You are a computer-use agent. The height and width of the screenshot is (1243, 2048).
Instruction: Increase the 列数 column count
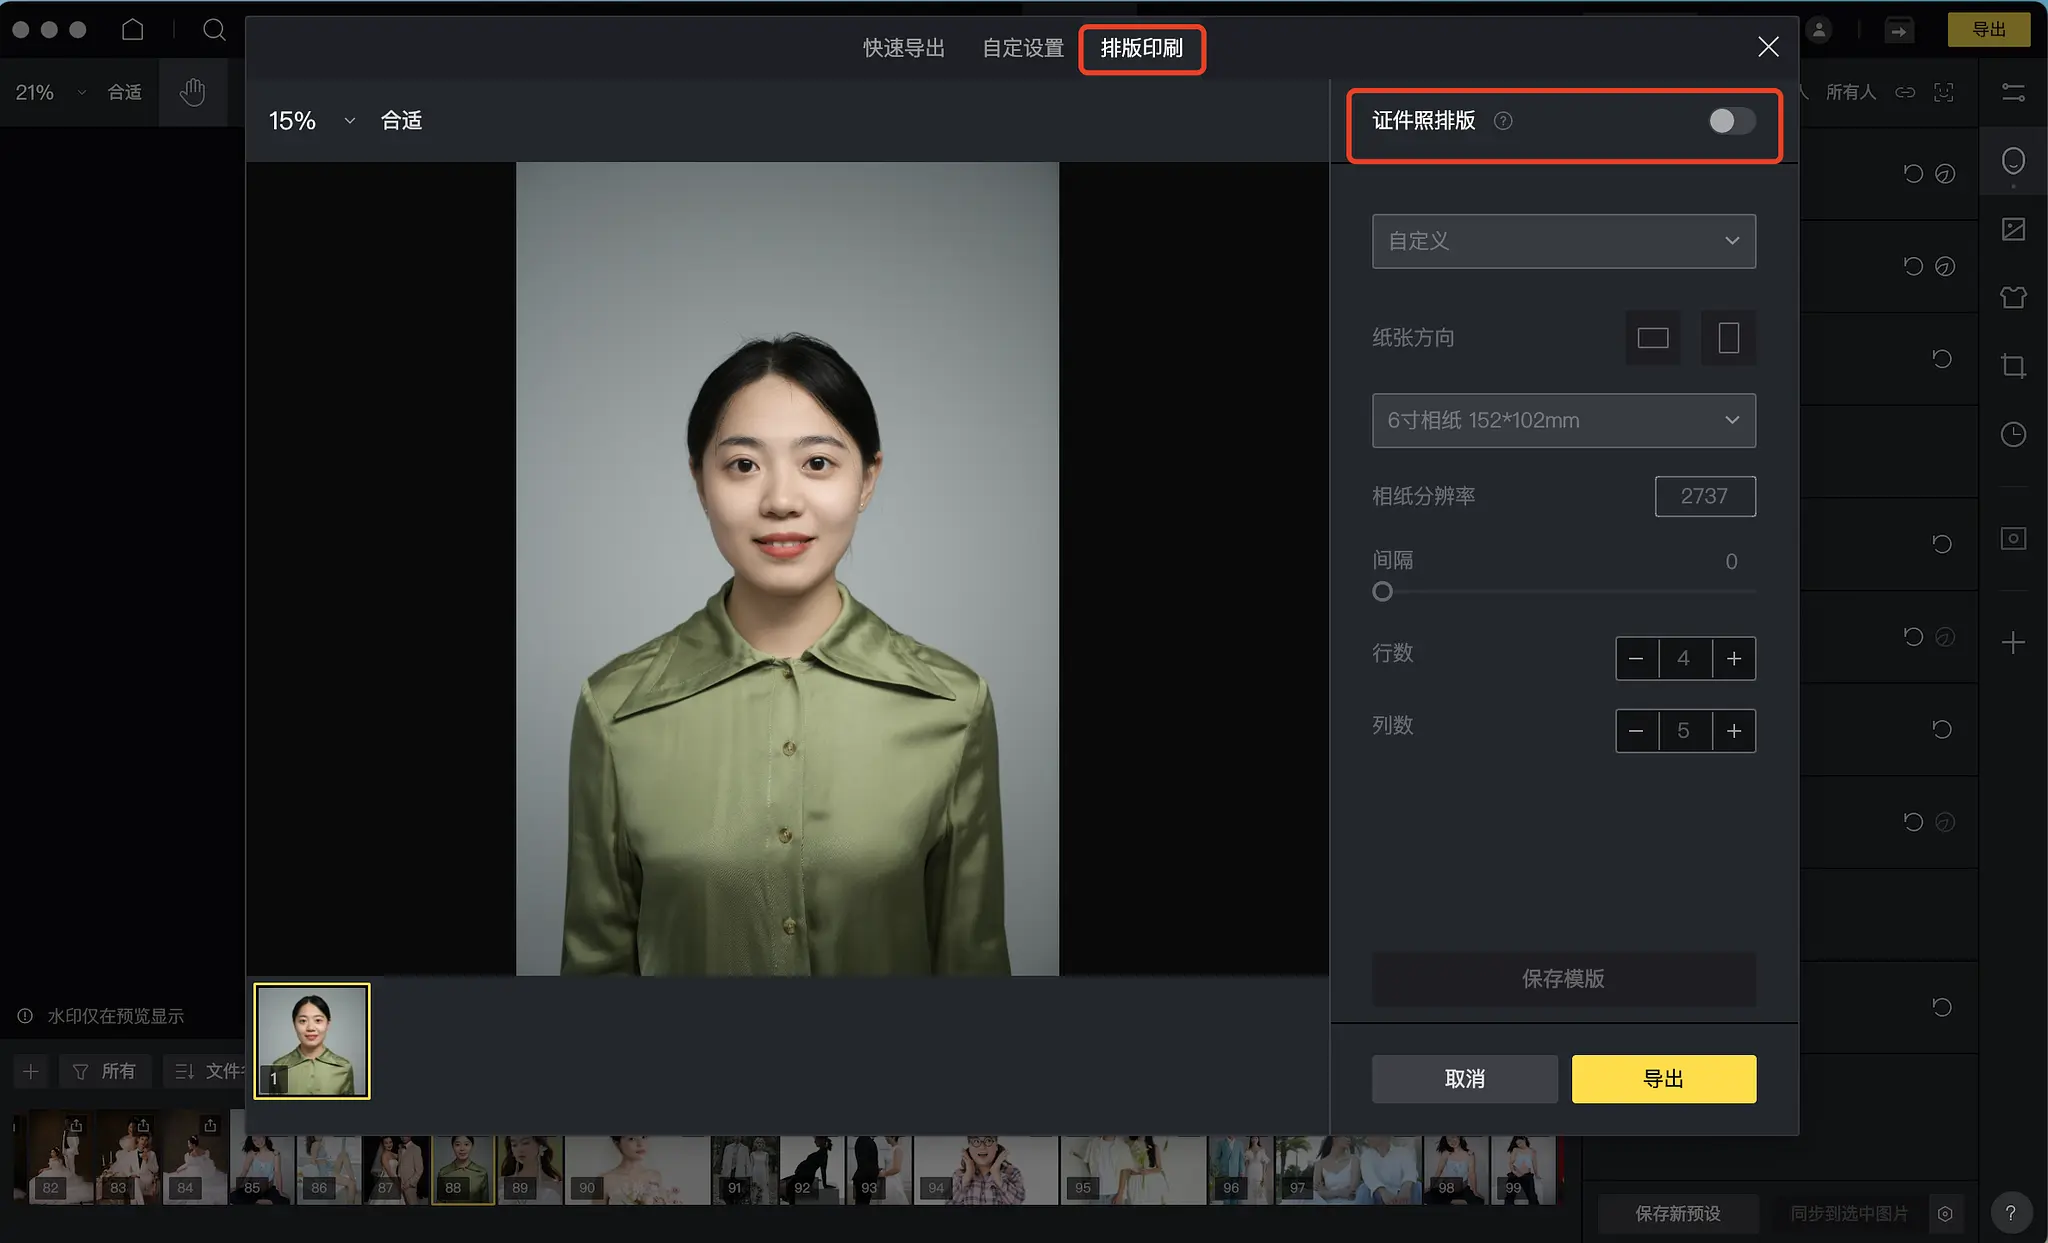point(1734,731)
